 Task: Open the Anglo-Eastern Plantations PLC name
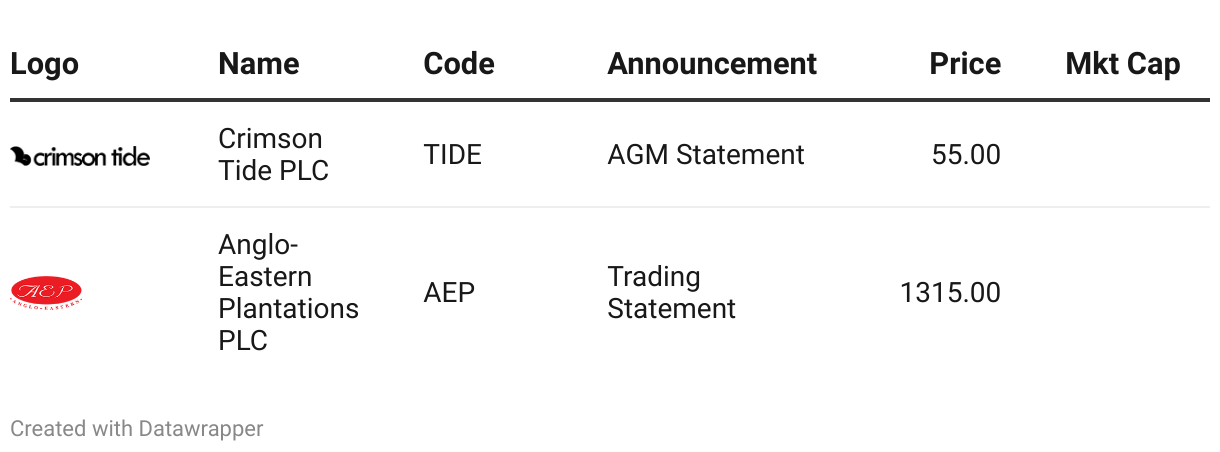(x=288, y=292)
